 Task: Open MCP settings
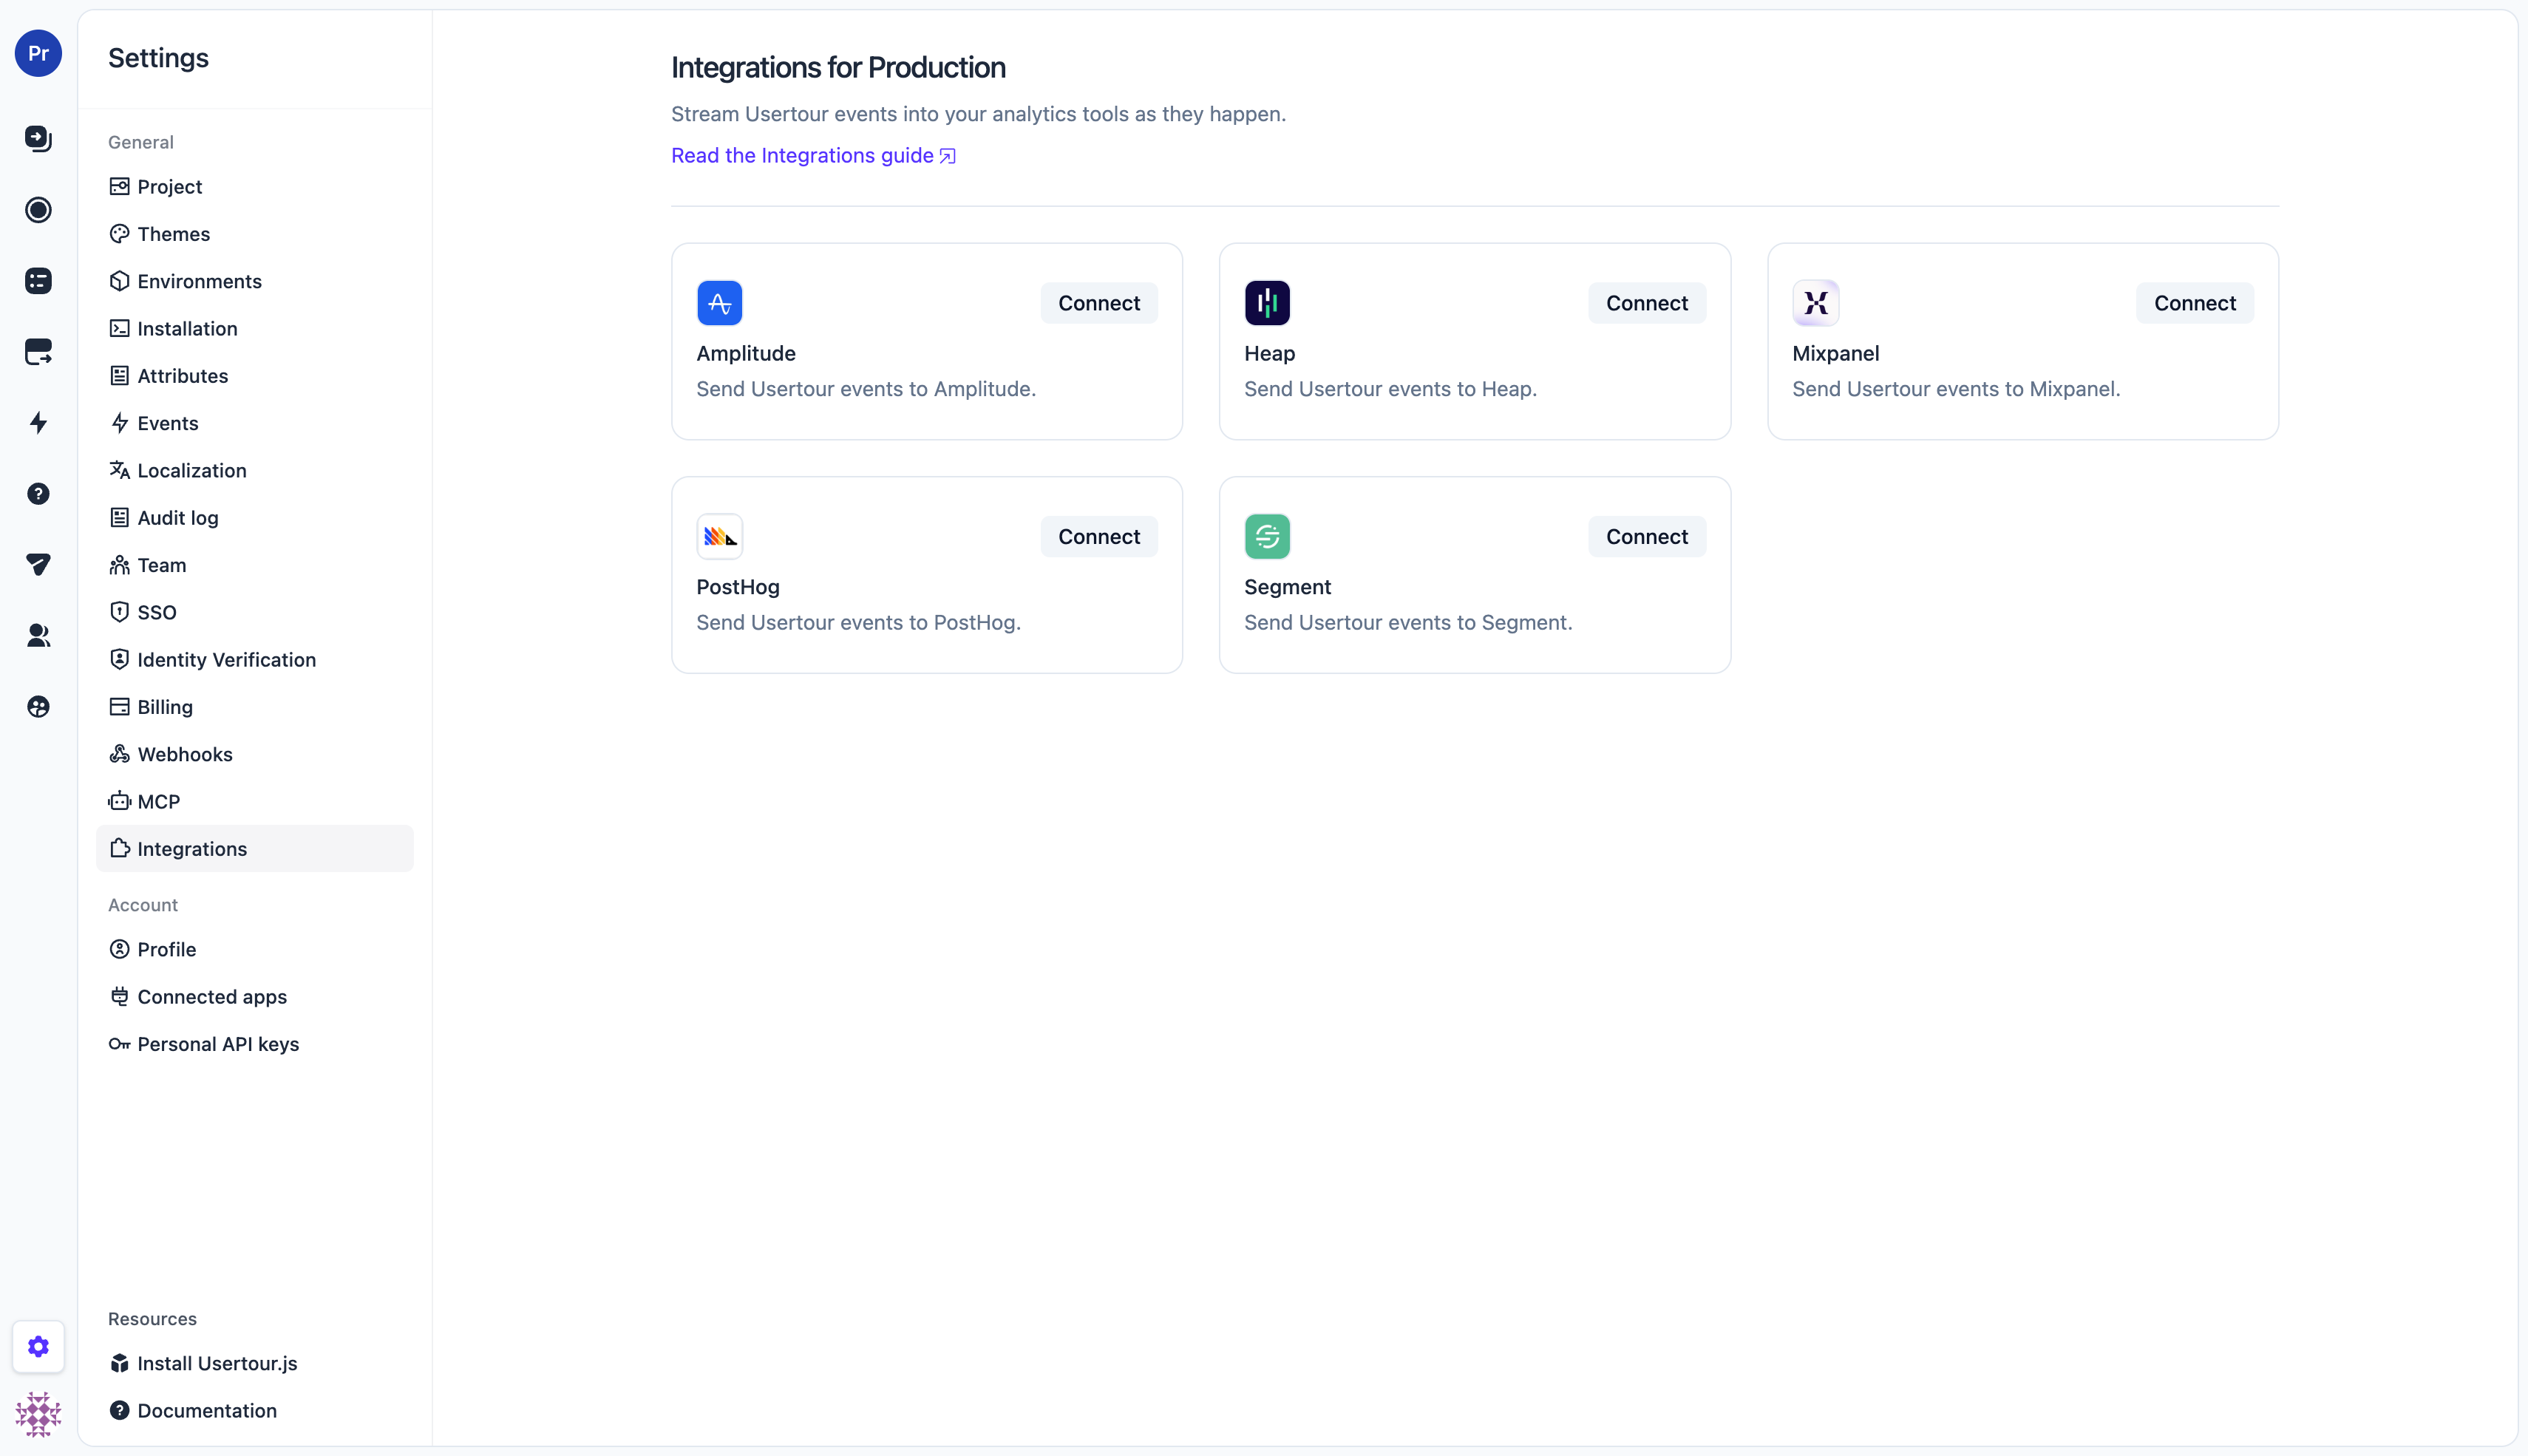point(254,801)
